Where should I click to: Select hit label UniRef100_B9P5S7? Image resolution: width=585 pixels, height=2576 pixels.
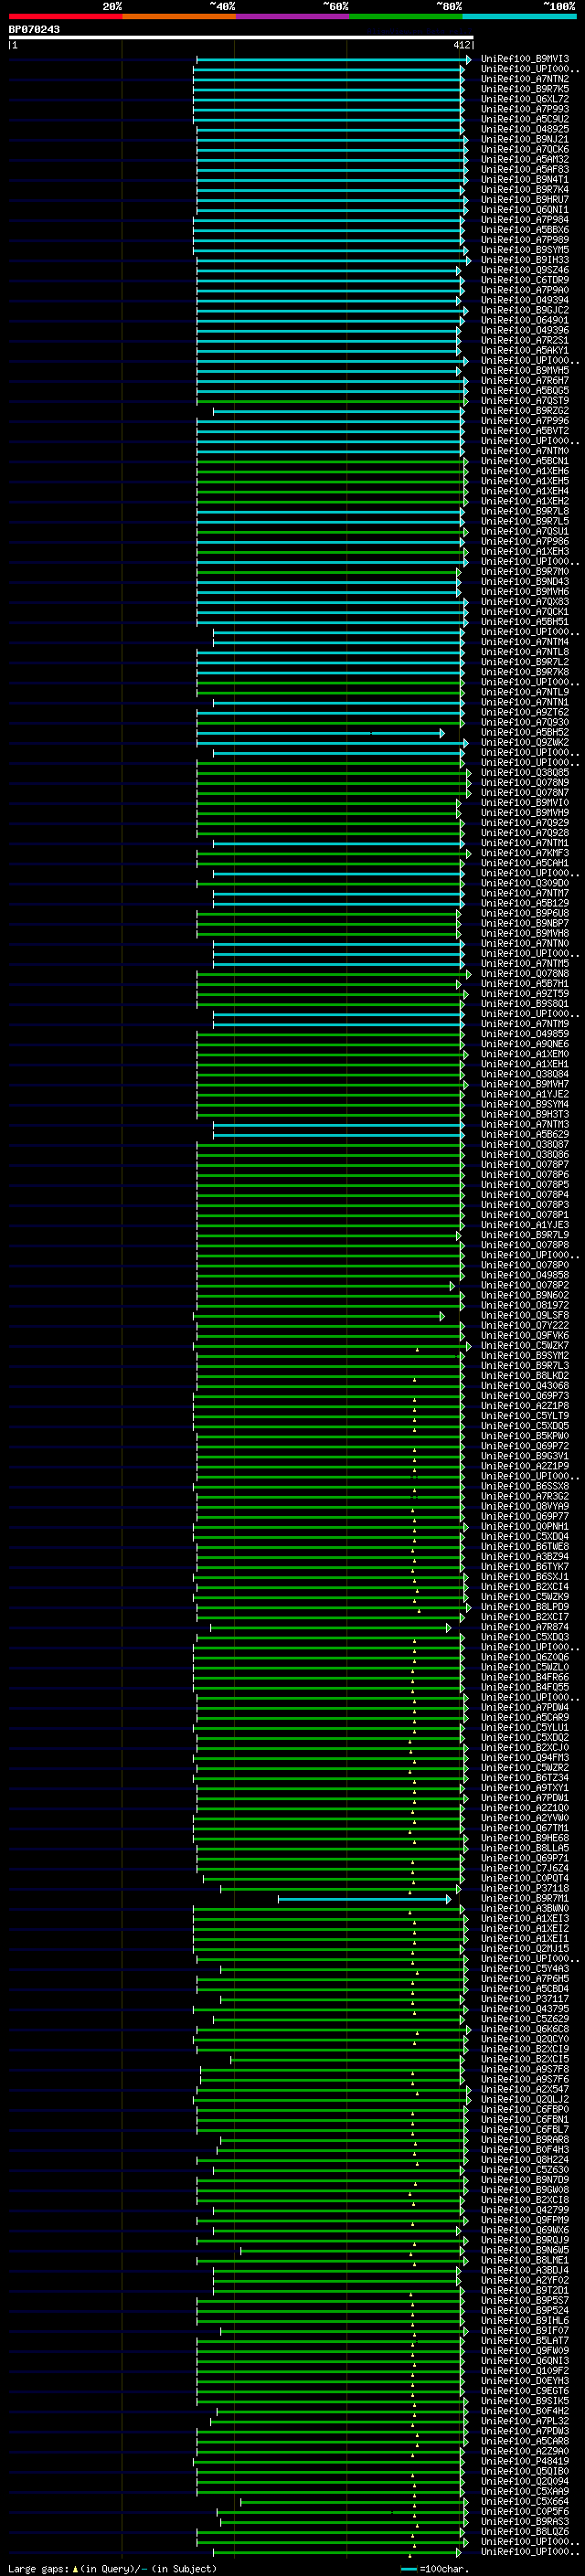(x=525, y=2301)
